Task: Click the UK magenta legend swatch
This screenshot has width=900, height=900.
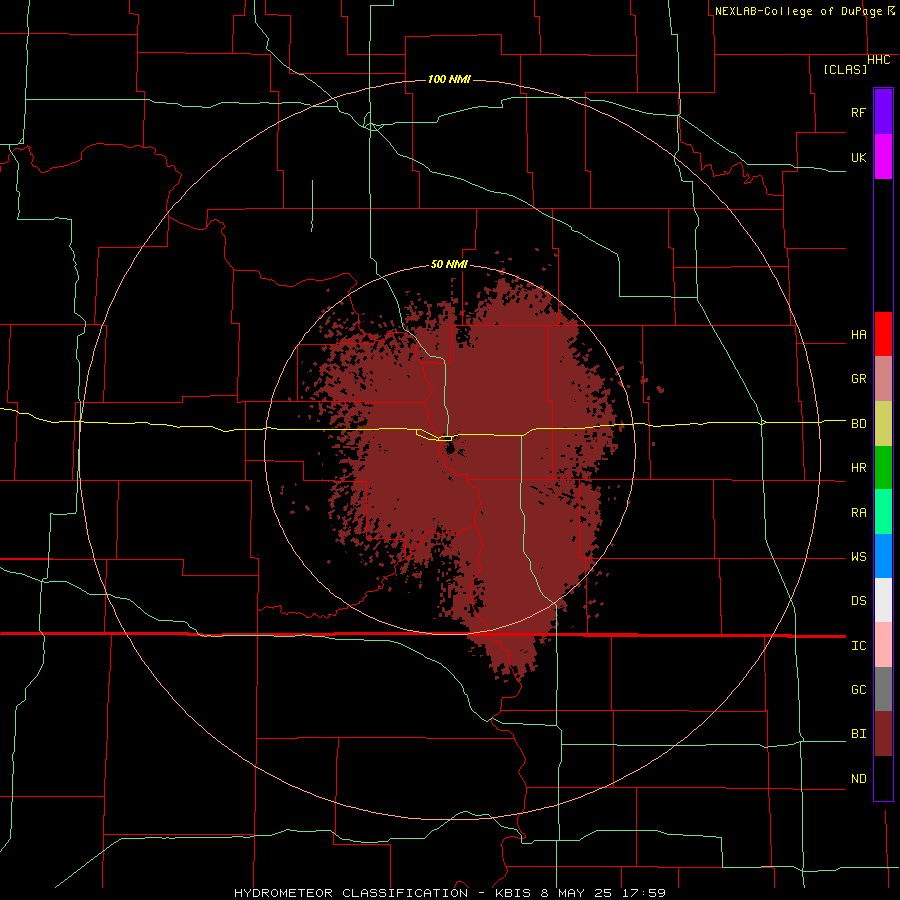Action: 883,157
